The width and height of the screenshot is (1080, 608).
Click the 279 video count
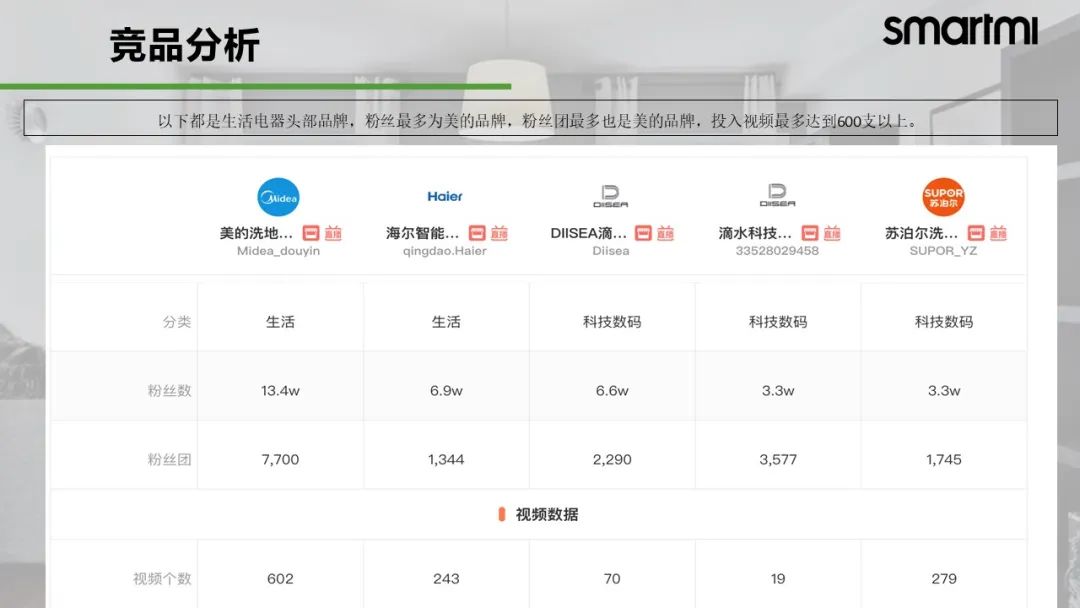[944, 579]
